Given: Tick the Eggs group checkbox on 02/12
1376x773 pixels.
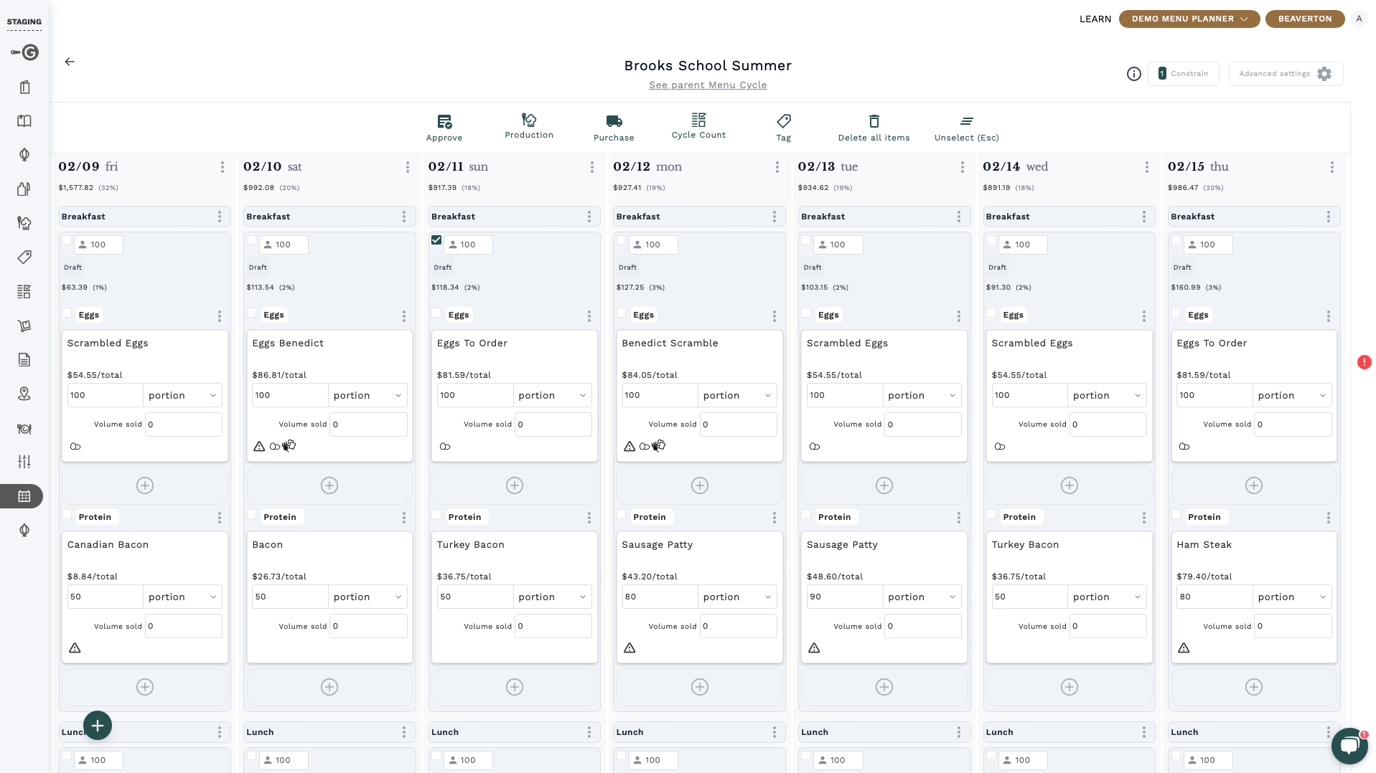Looking at the screenshot, I should pyautogui.click(x=621, y=313).
